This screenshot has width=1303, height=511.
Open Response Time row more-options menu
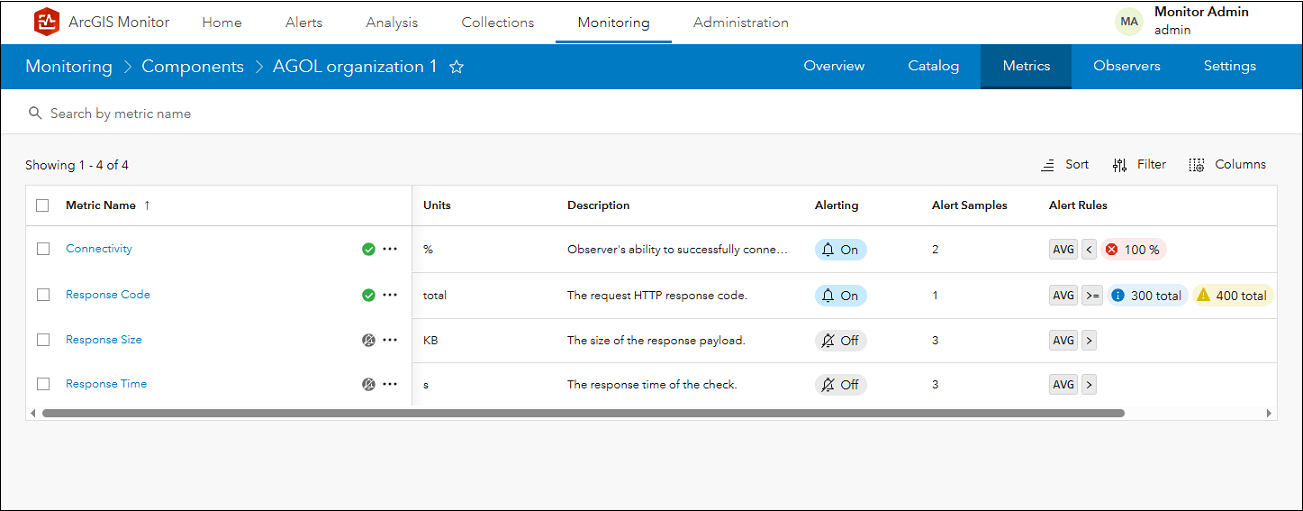[390, 384]
